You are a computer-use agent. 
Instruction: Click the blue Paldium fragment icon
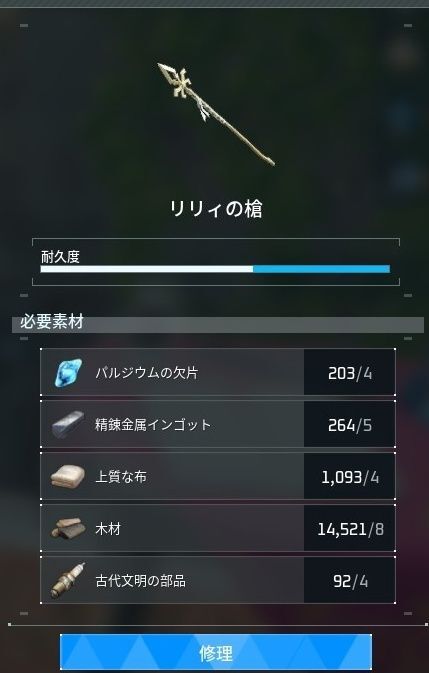click(x=68, y=372)
